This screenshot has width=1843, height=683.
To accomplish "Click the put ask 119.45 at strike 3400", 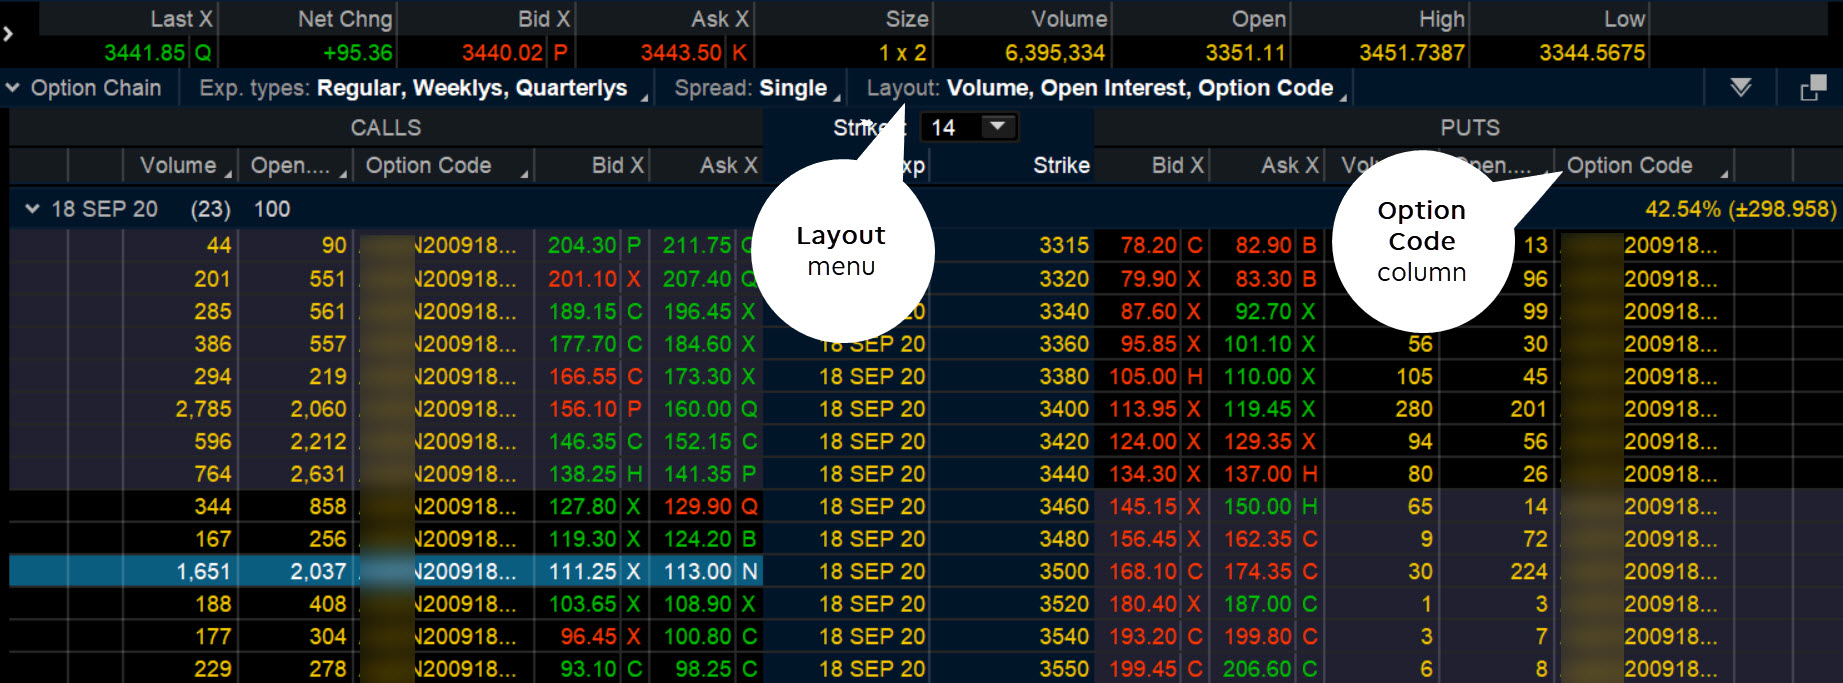I will point(1258,409).
